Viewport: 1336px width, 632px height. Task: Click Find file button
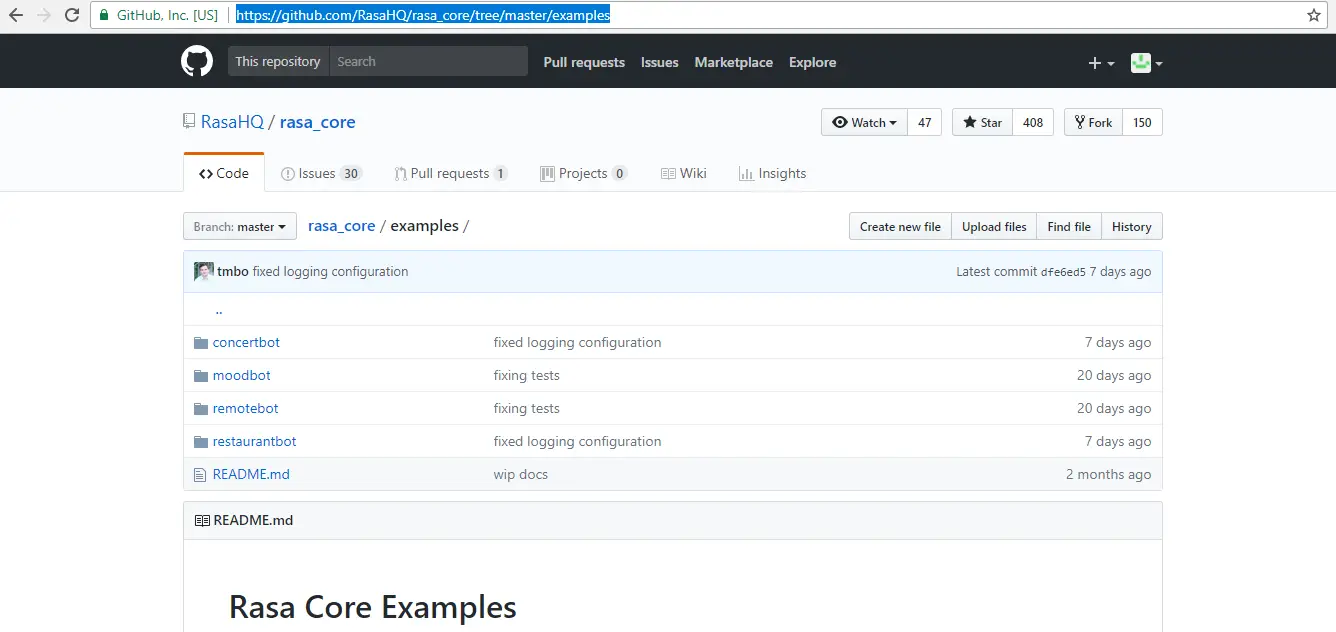pos(1069,226)
